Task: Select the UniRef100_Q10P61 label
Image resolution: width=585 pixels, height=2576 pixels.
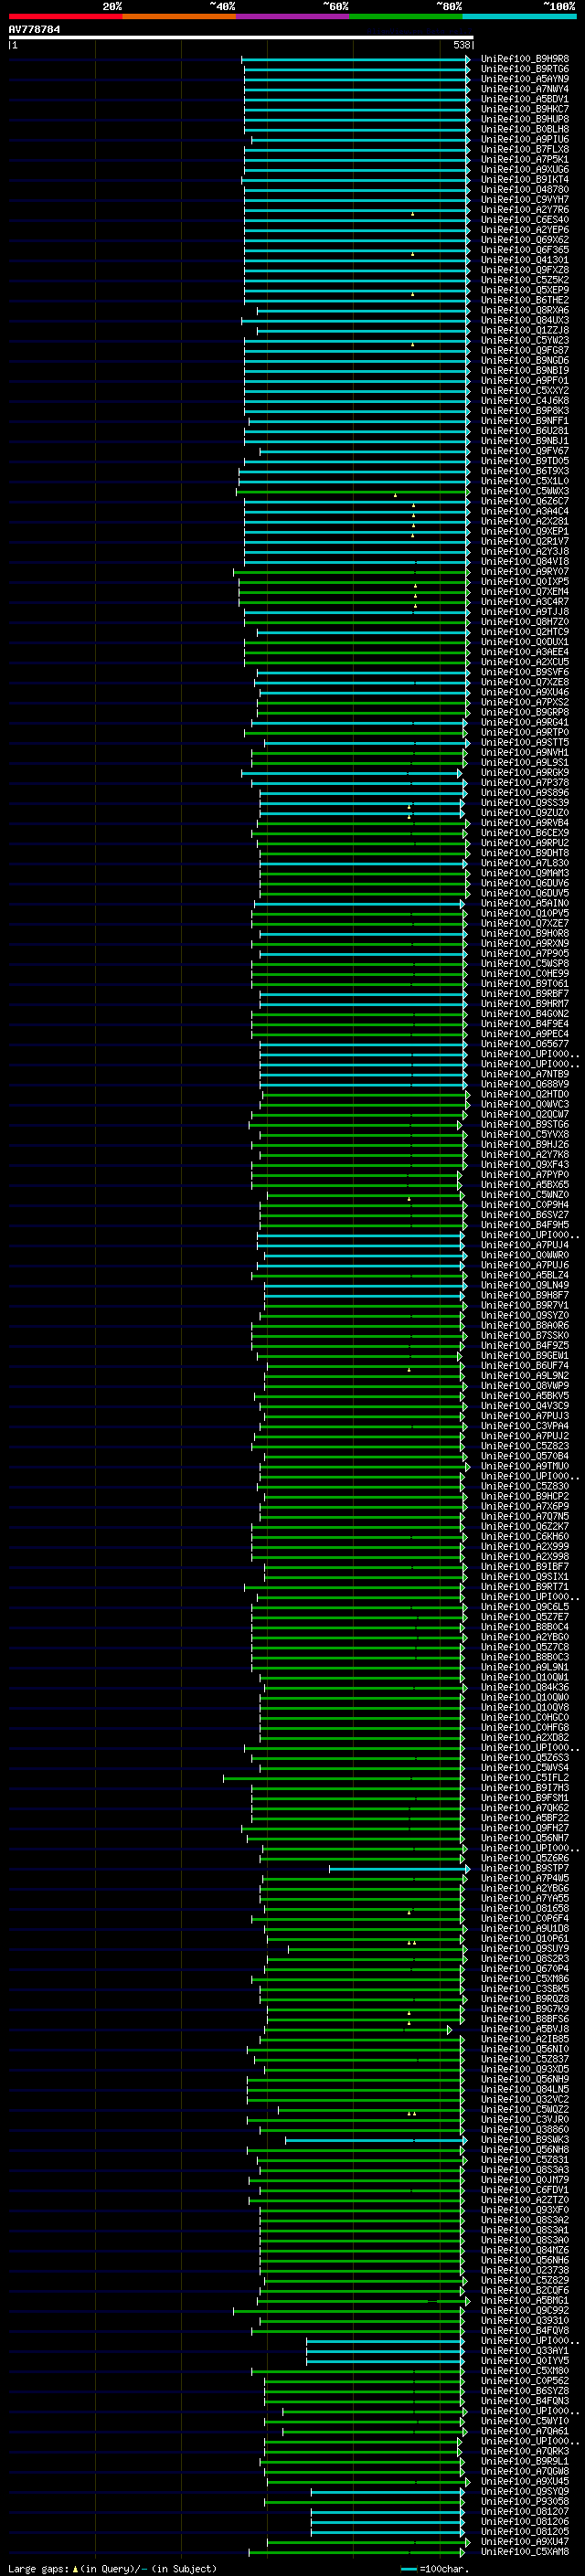Action: click(525, 1938)
